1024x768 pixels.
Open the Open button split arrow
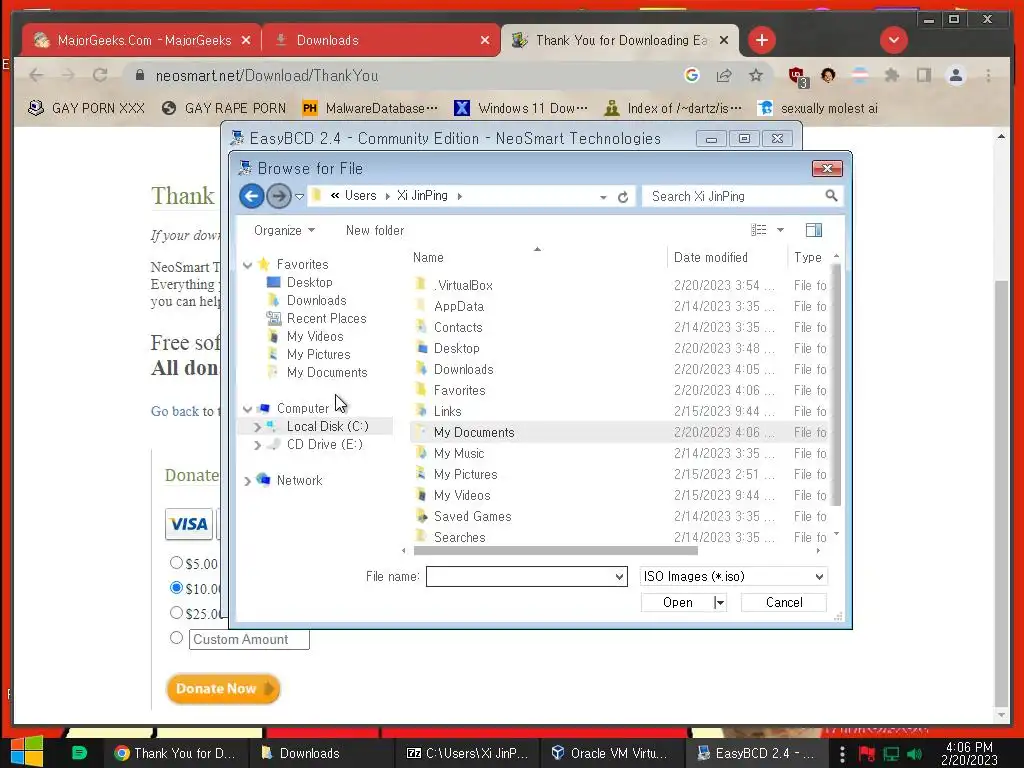pyautogui.click(x=720, y=602)
